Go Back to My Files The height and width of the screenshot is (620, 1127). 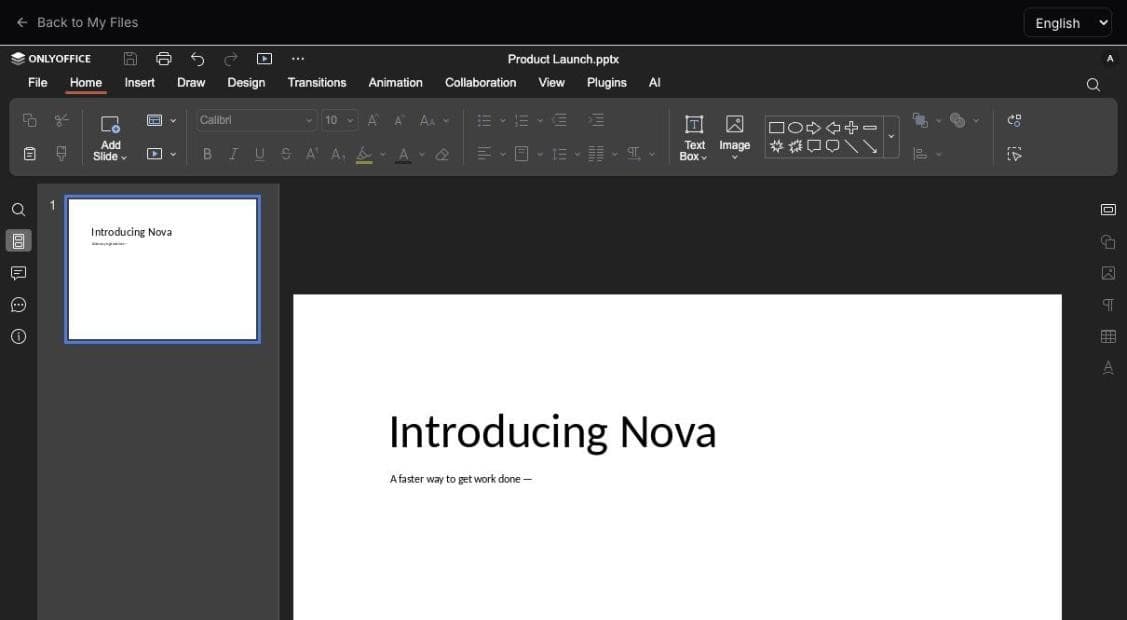(77, 22)
